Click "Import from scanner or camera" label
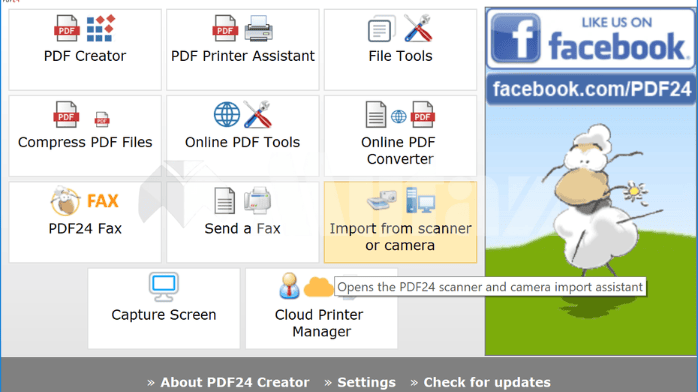The height and width of the screenshot is (392, 698). [400, 237]
